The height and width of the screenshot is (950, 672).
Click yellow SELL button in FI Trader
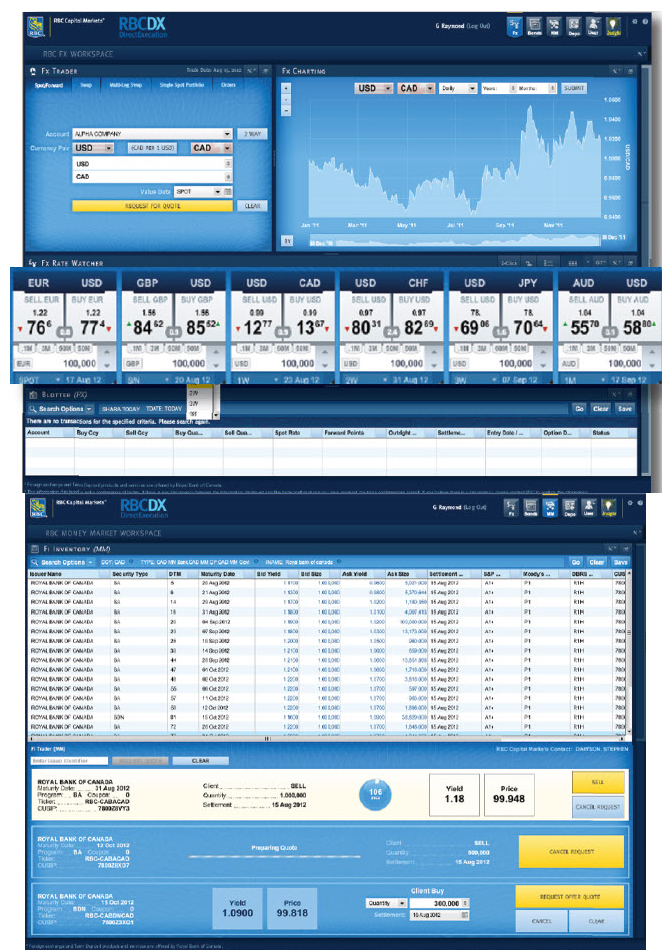(598, 782)
